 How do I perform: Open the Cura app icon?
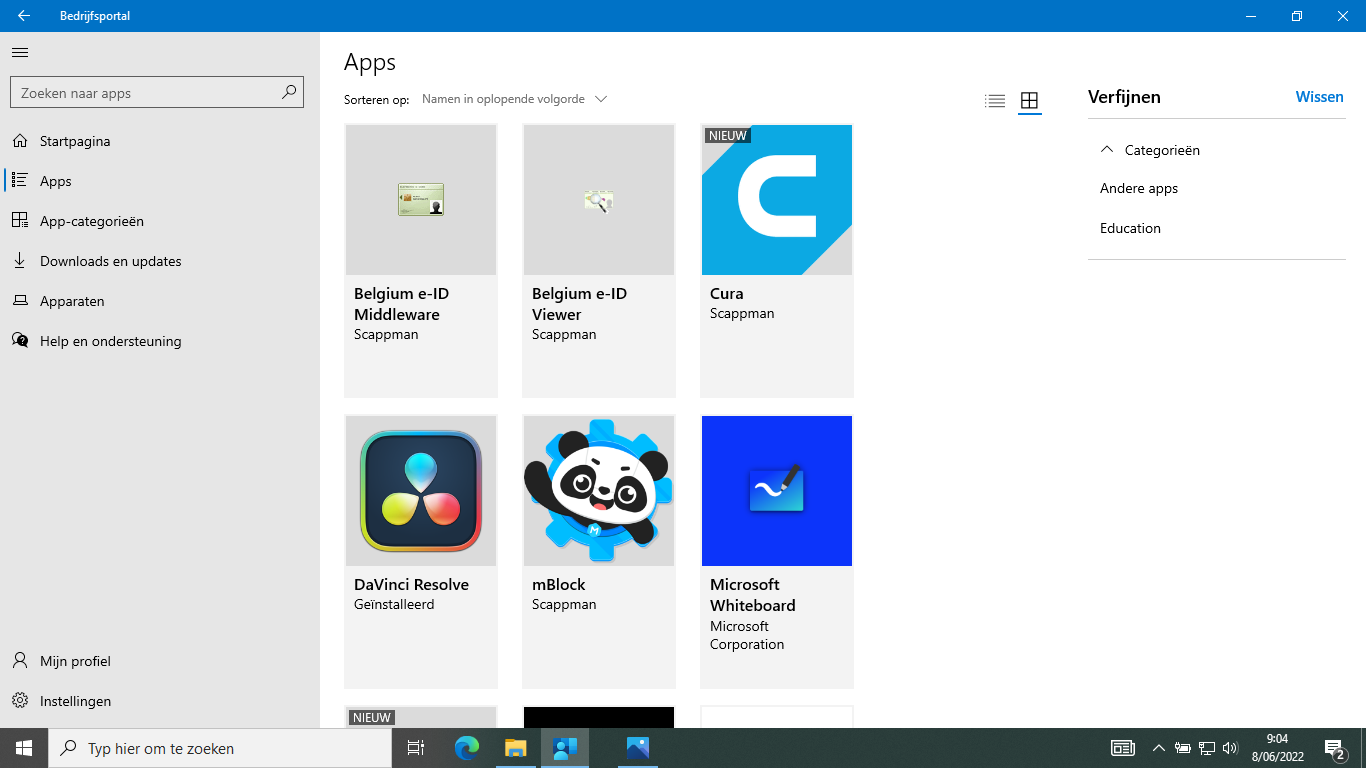777,200
